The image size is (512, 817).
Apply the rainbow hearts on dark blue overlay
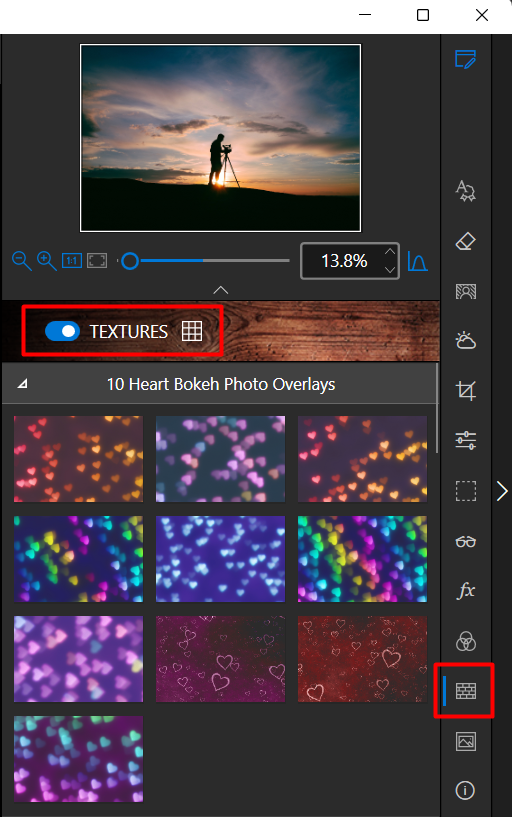[79, 559]
